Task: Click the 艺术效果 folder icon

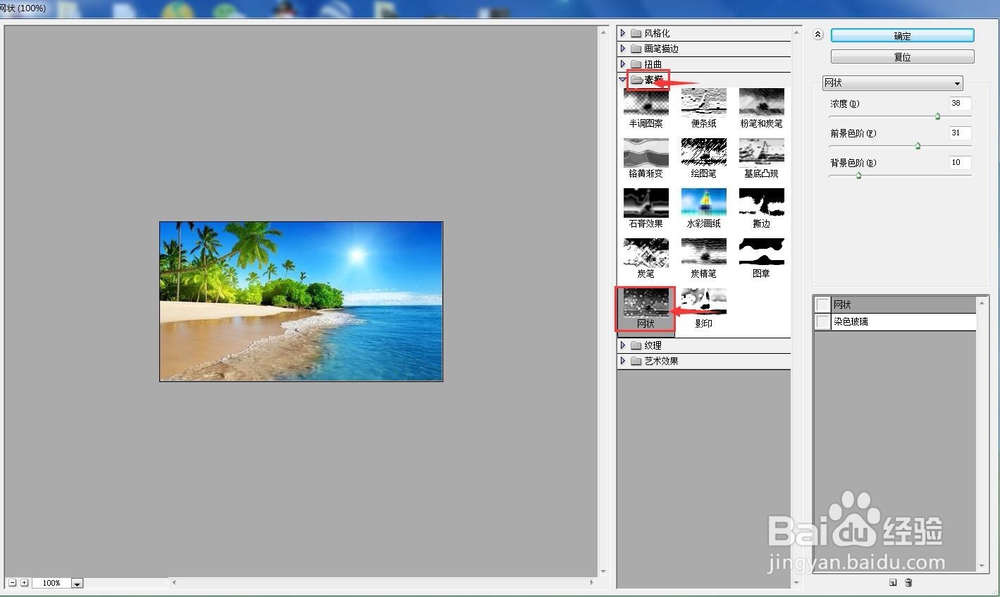Action: (x=636, y=360)
